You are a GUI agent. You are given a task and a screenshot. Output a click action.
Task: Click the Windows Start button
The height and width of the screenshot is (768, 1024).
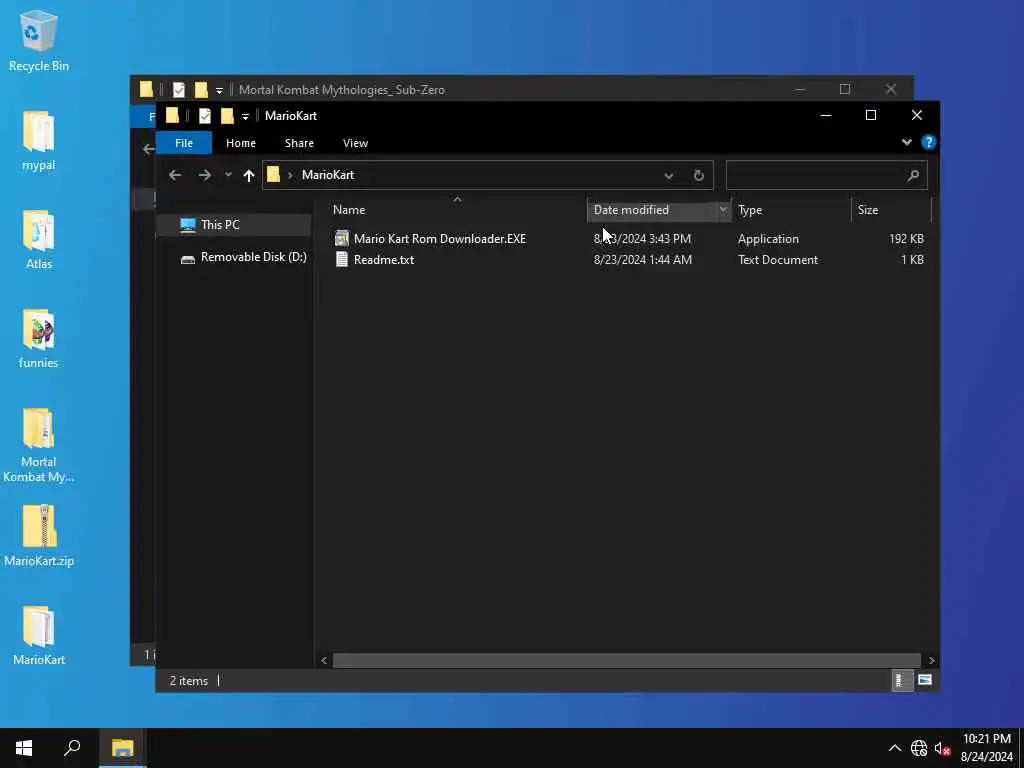point(24,748)
